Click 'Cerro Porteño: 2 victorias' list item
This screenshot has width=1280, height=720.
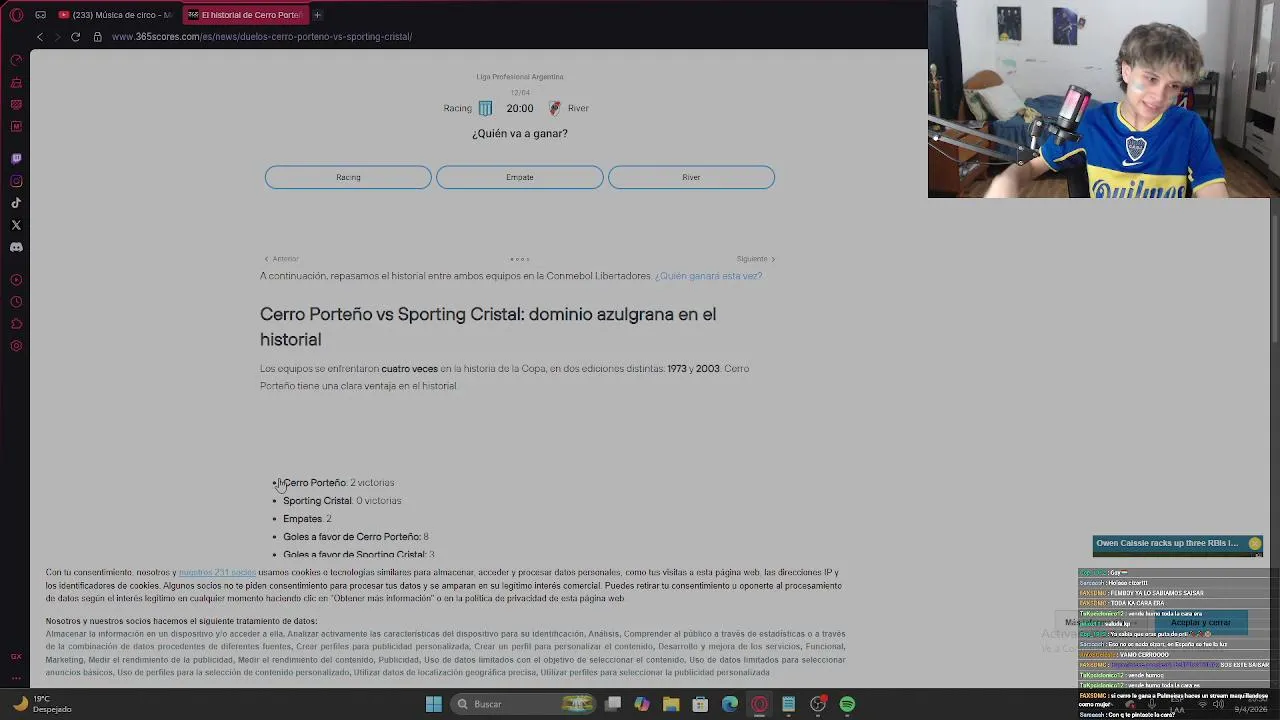tap(338, 483)
